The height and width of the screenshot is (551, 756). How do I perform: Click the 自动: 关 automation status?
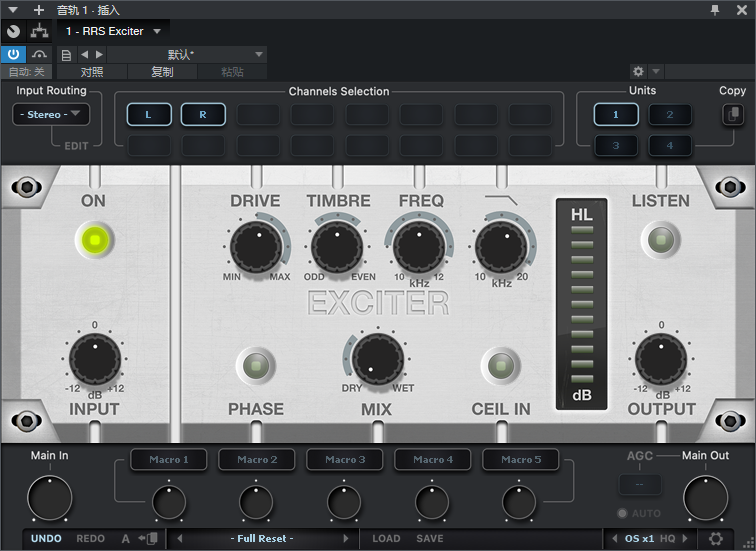pyautogui.click(x=27, y=72)
